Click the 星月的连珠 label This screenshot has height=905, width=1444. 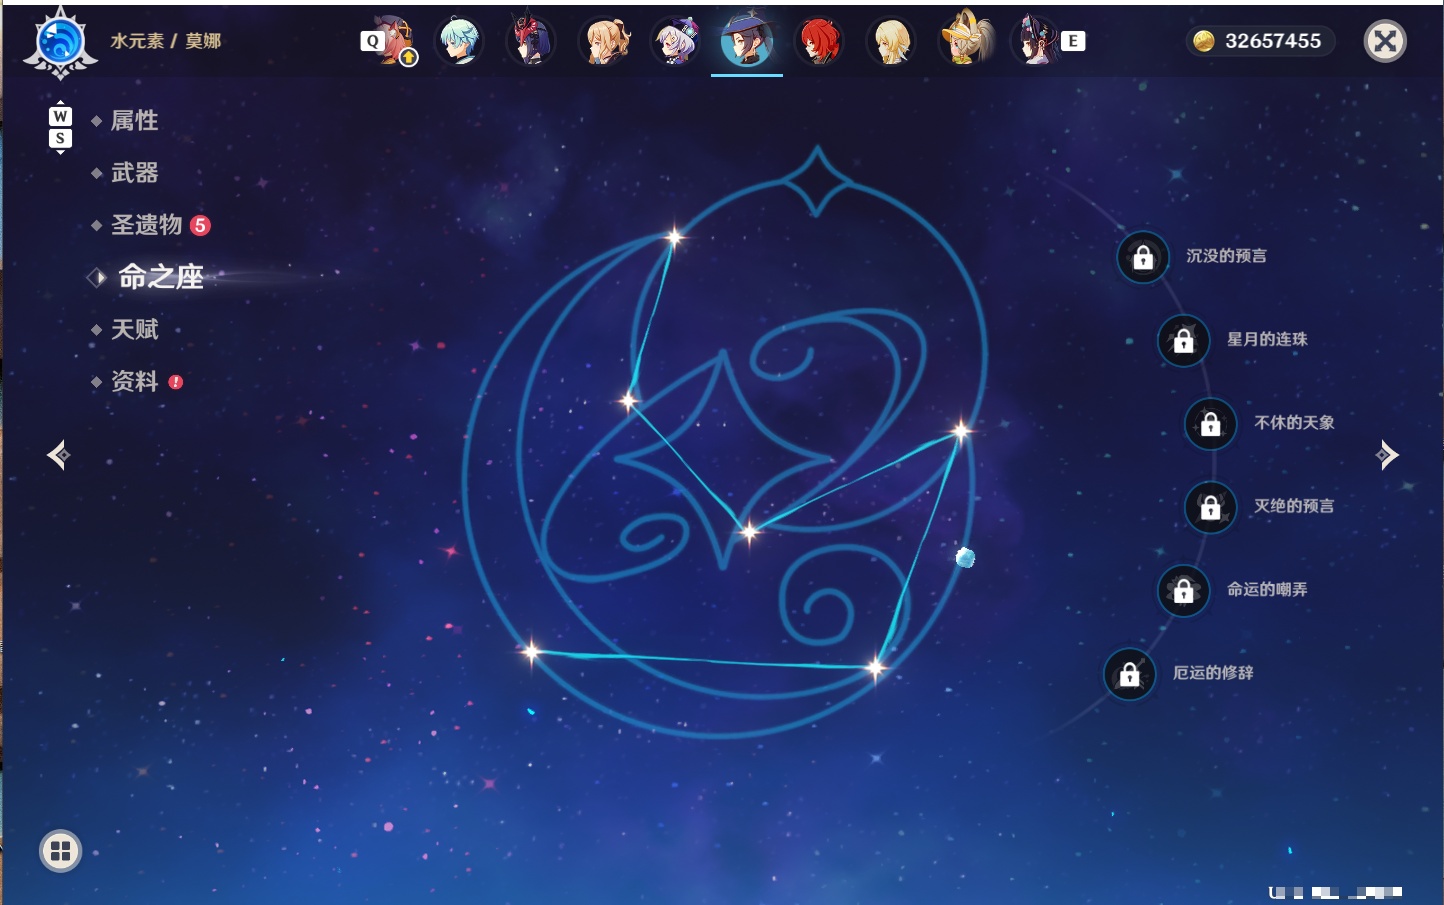click(x=1267, y=339)
